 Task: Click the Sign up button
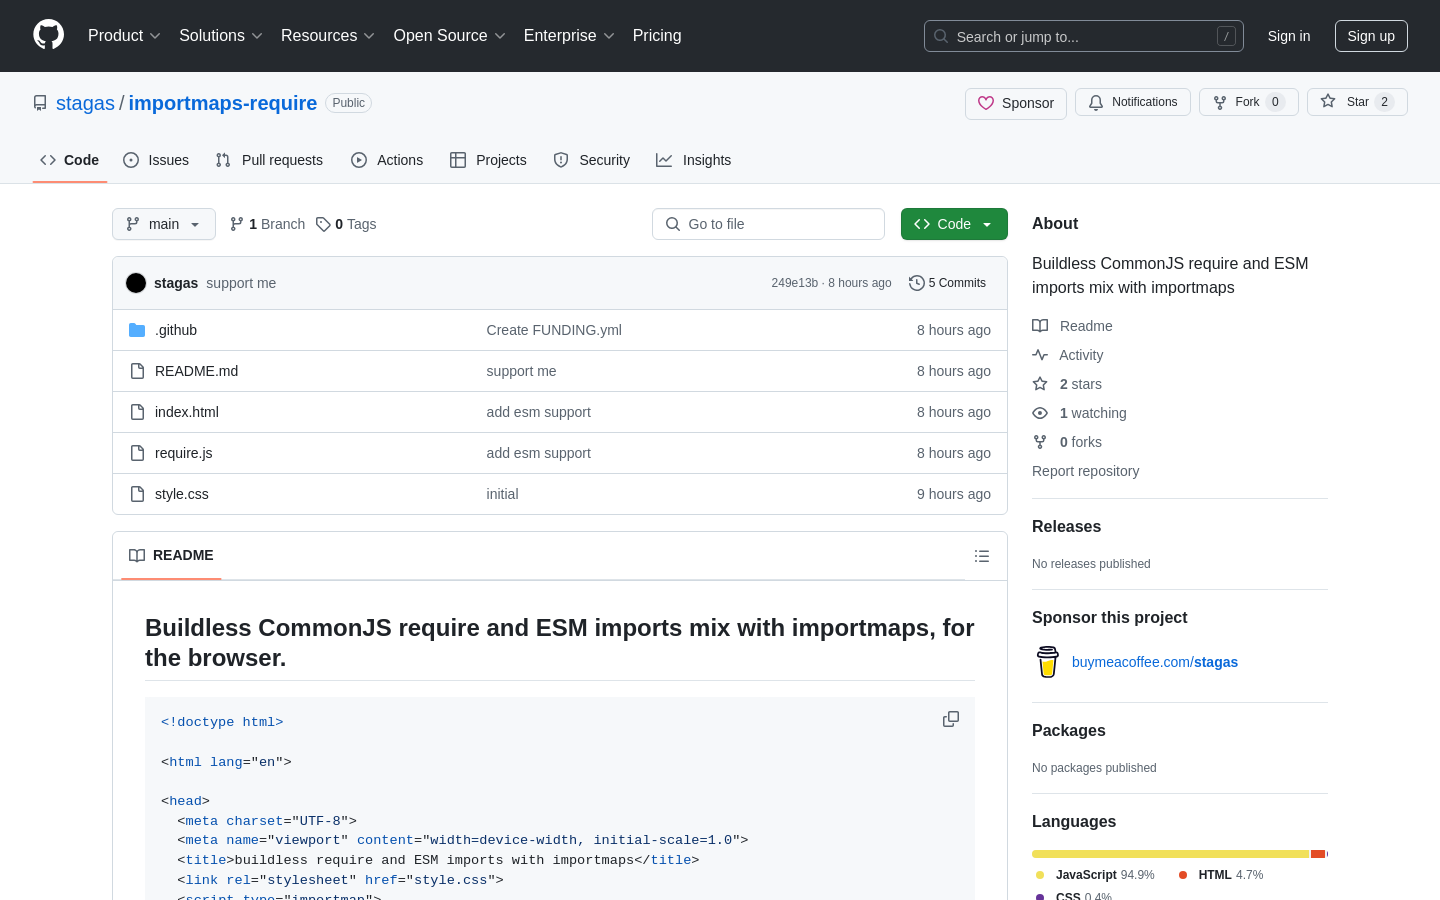pyautogui.click(x=1371, y=36)
